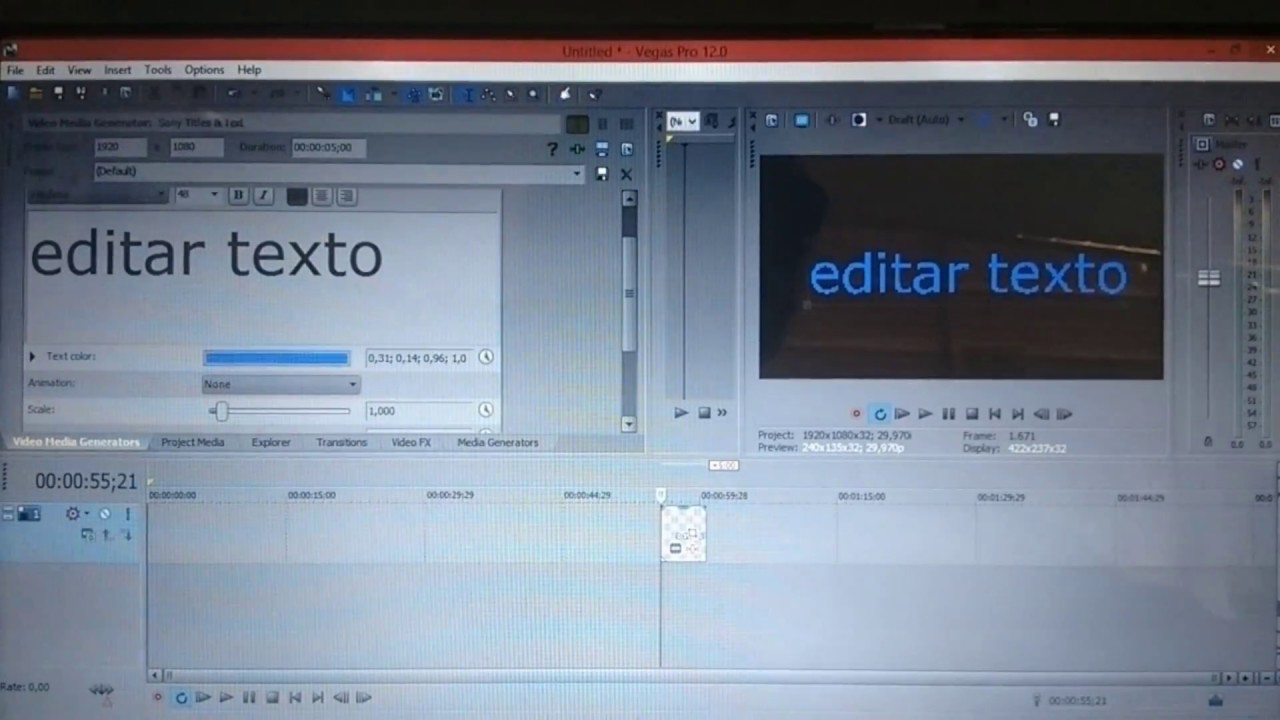Click the Video Preview on External Monitor icon
1280x720 pixels.
pos(801,120)
